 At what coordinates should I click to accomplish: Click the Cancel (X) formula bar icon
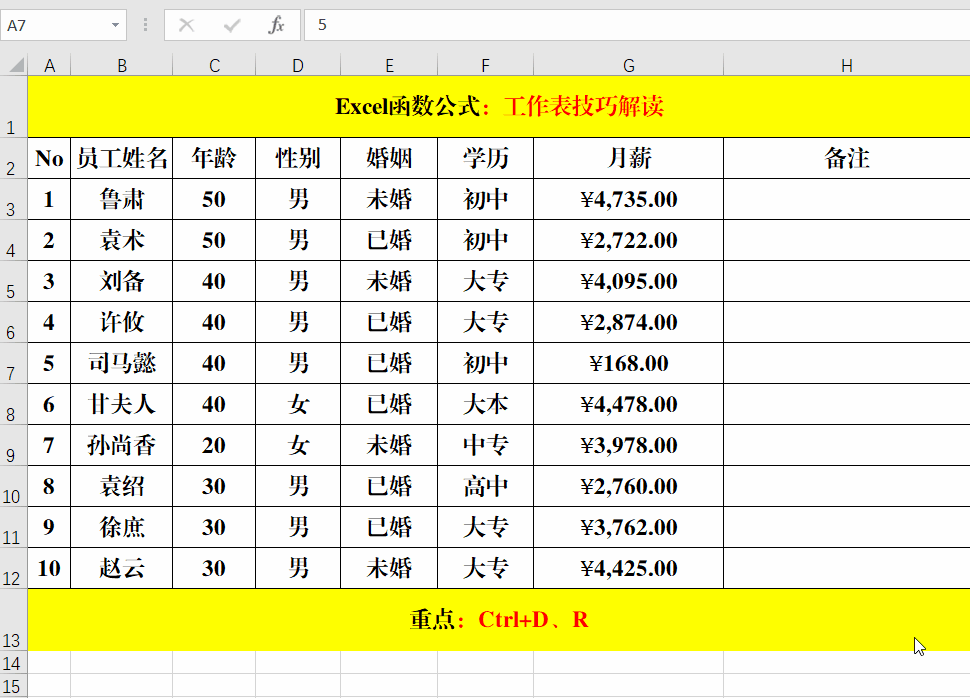[x=186, y=25]
